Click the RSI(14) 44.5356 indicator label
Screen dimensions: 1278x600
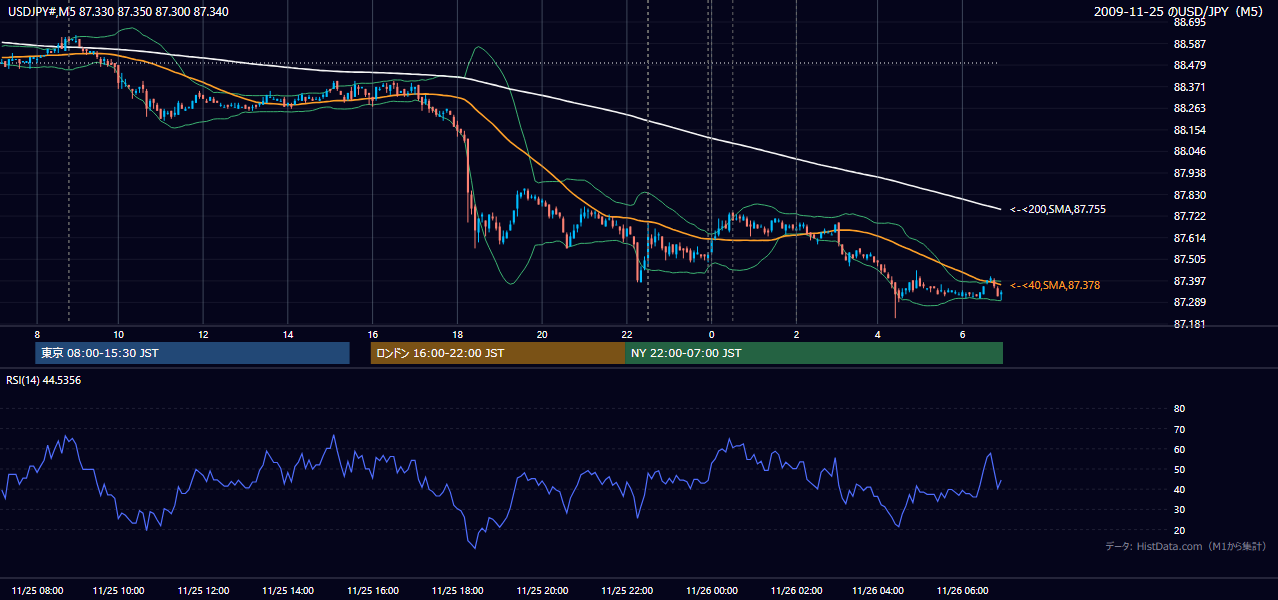tap(43, 380)
